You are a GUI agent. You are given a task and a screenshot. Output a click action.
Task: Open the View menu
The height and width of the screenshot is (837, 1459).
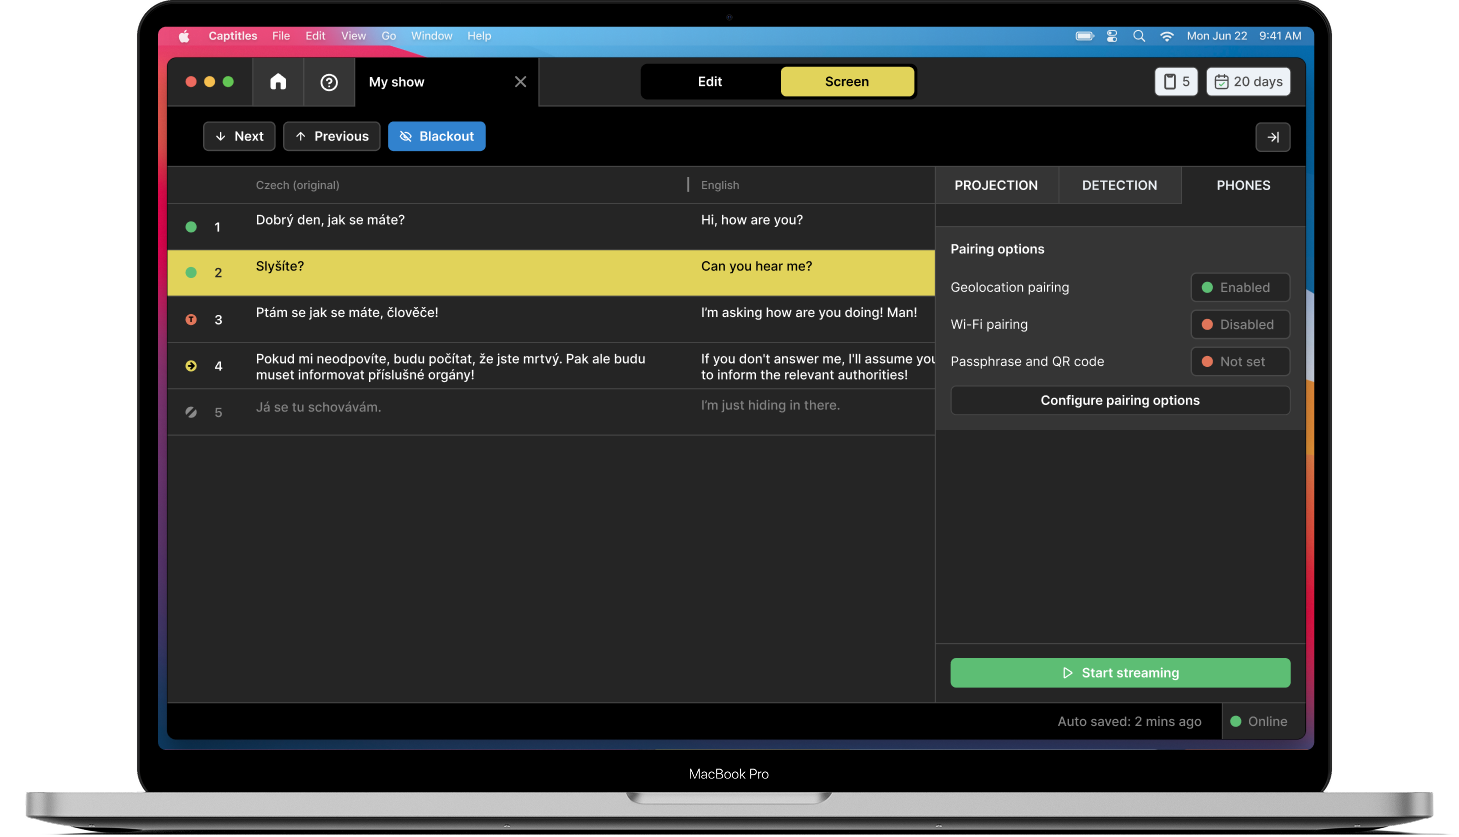point(354,36)
